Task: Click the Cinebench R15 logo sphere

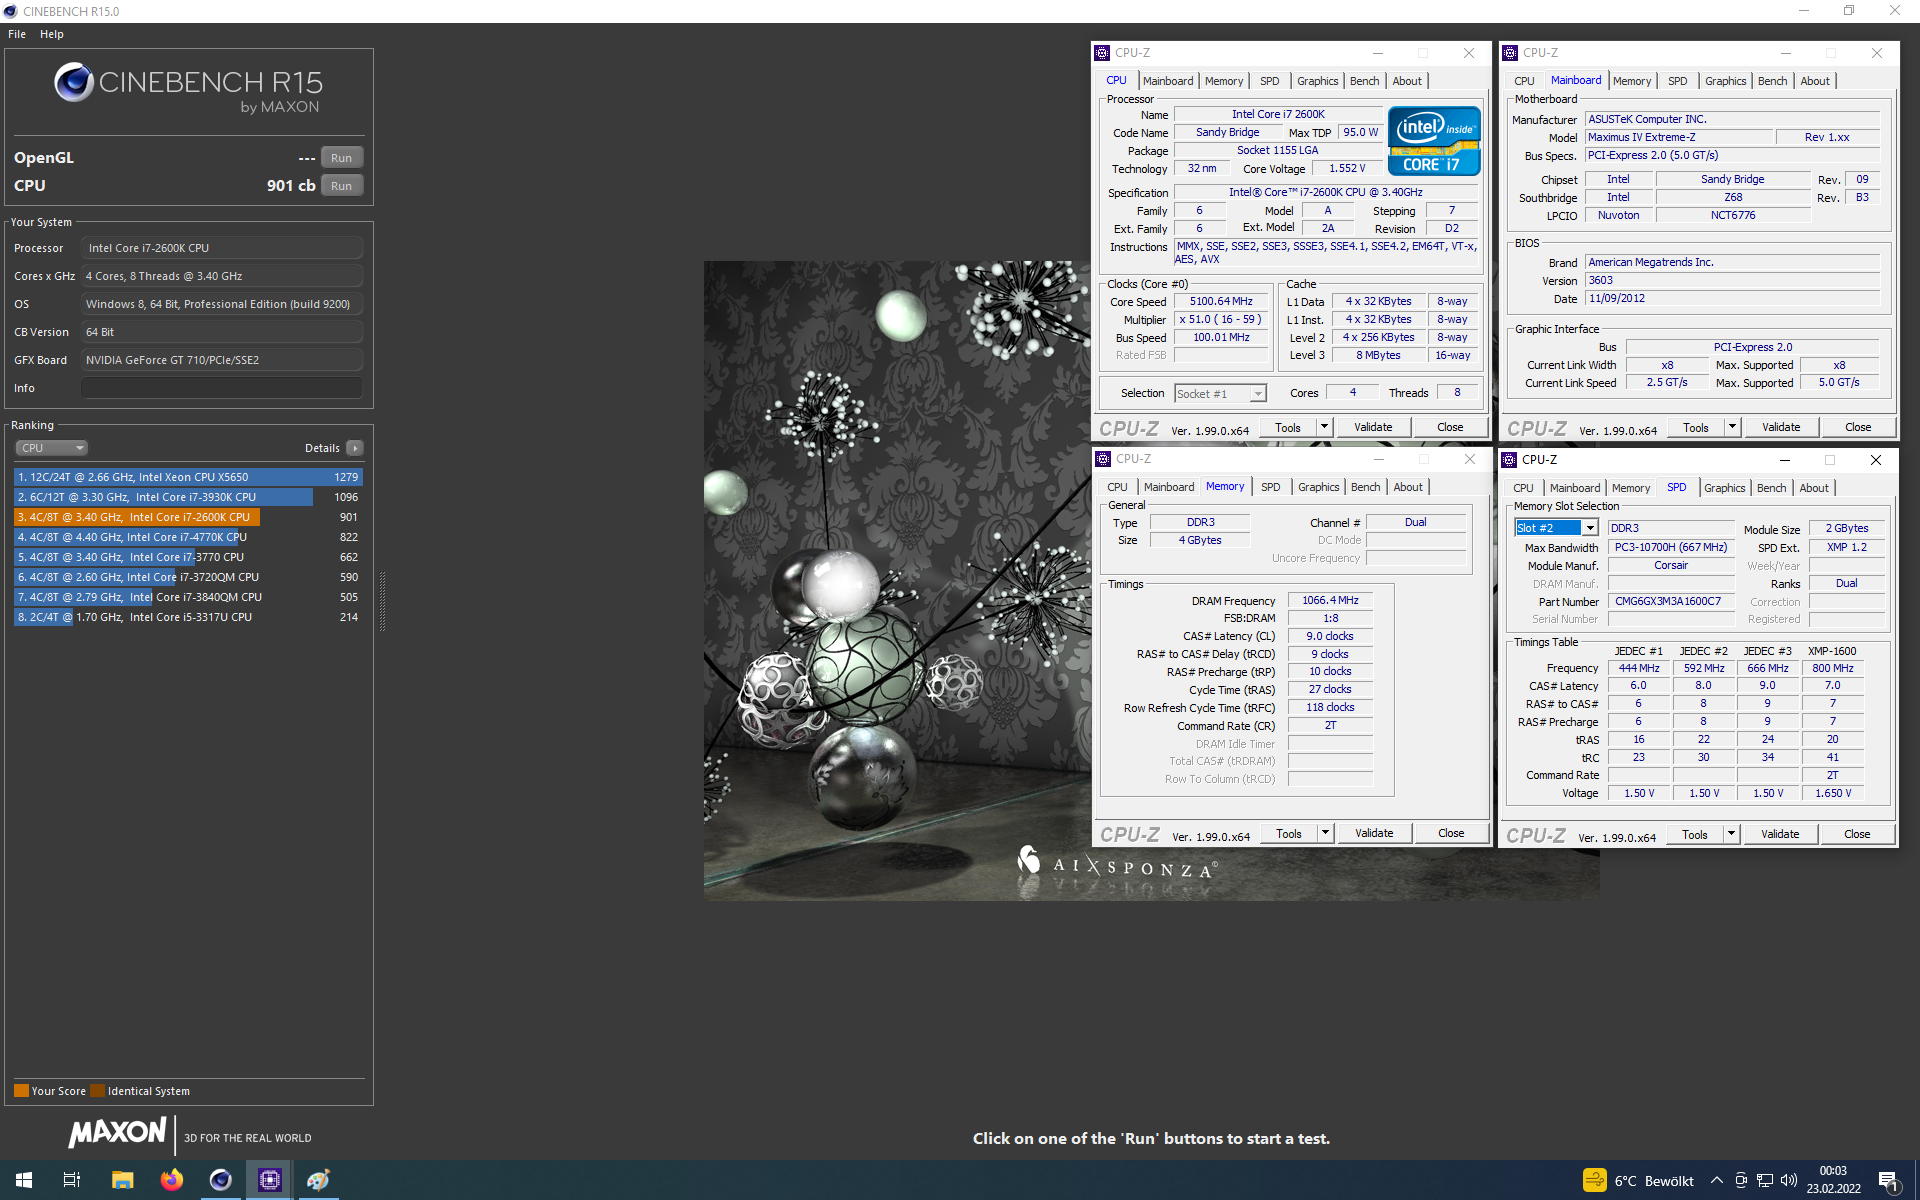Action: 74,82
